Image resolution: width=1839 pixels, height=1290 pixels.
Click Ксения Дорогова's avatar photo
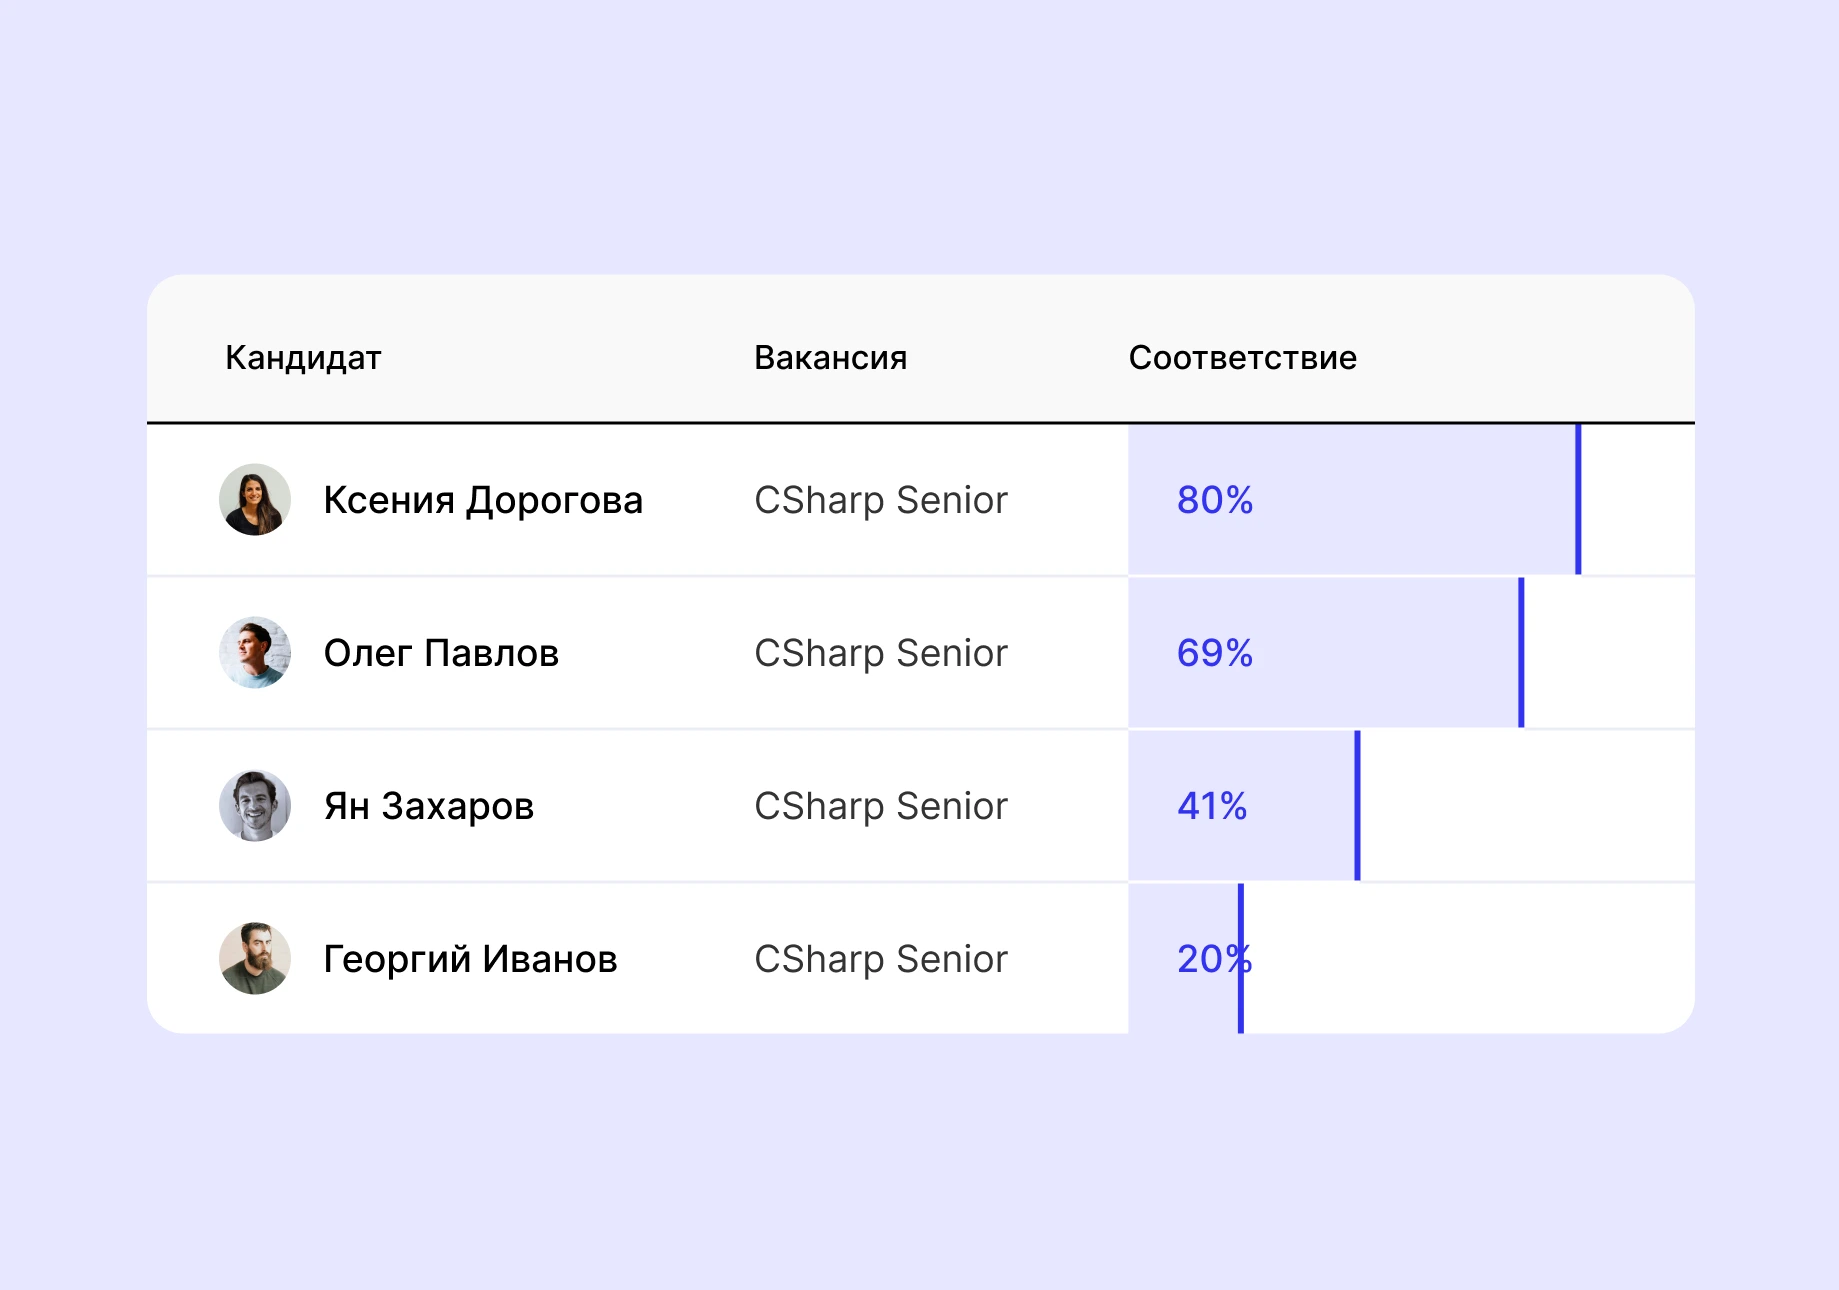[255, 499]
